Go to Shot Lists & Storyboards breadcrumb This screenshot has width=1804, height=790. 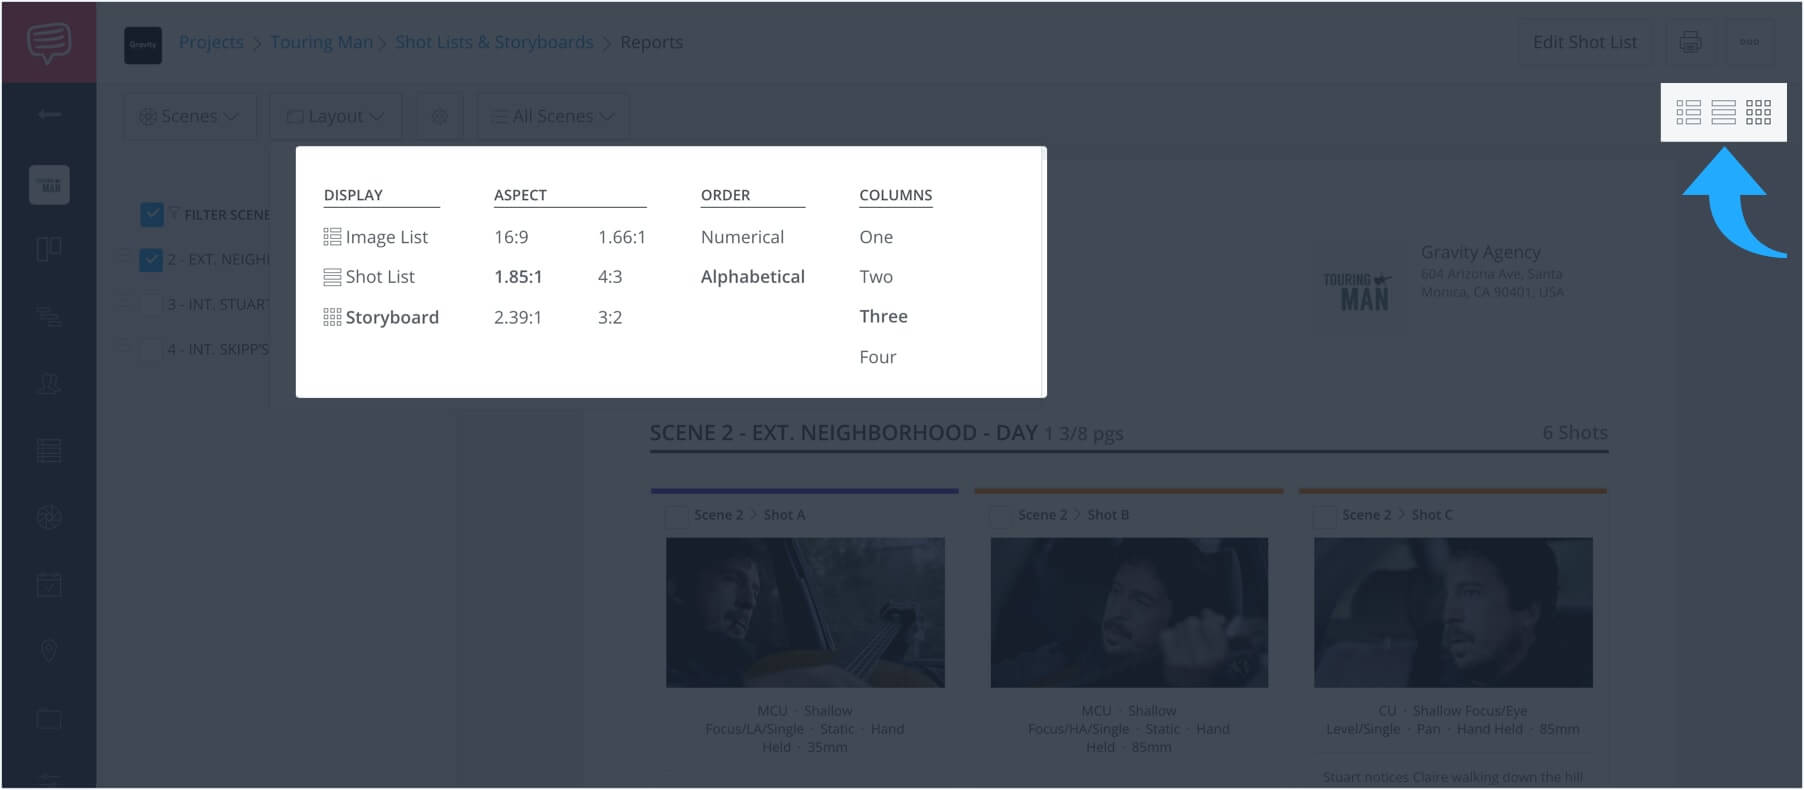[494, 42]
